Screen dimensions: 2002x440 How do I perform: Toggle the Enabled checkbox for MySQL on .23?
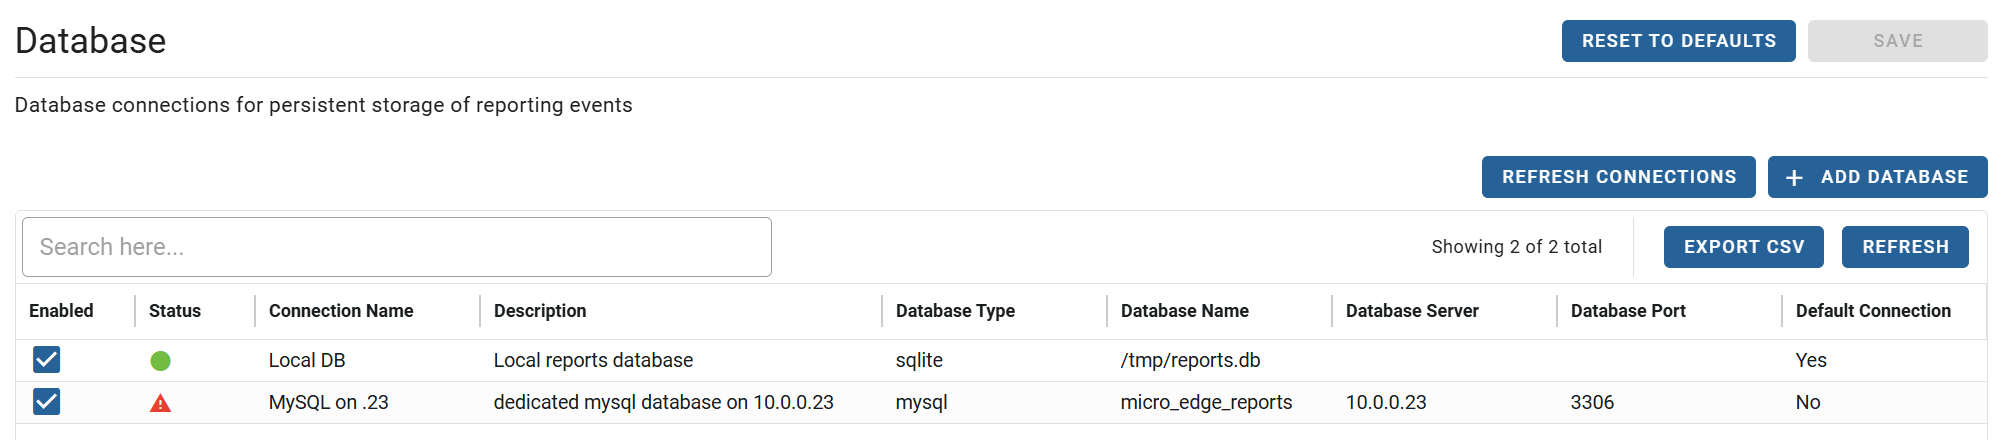point(47,402)
